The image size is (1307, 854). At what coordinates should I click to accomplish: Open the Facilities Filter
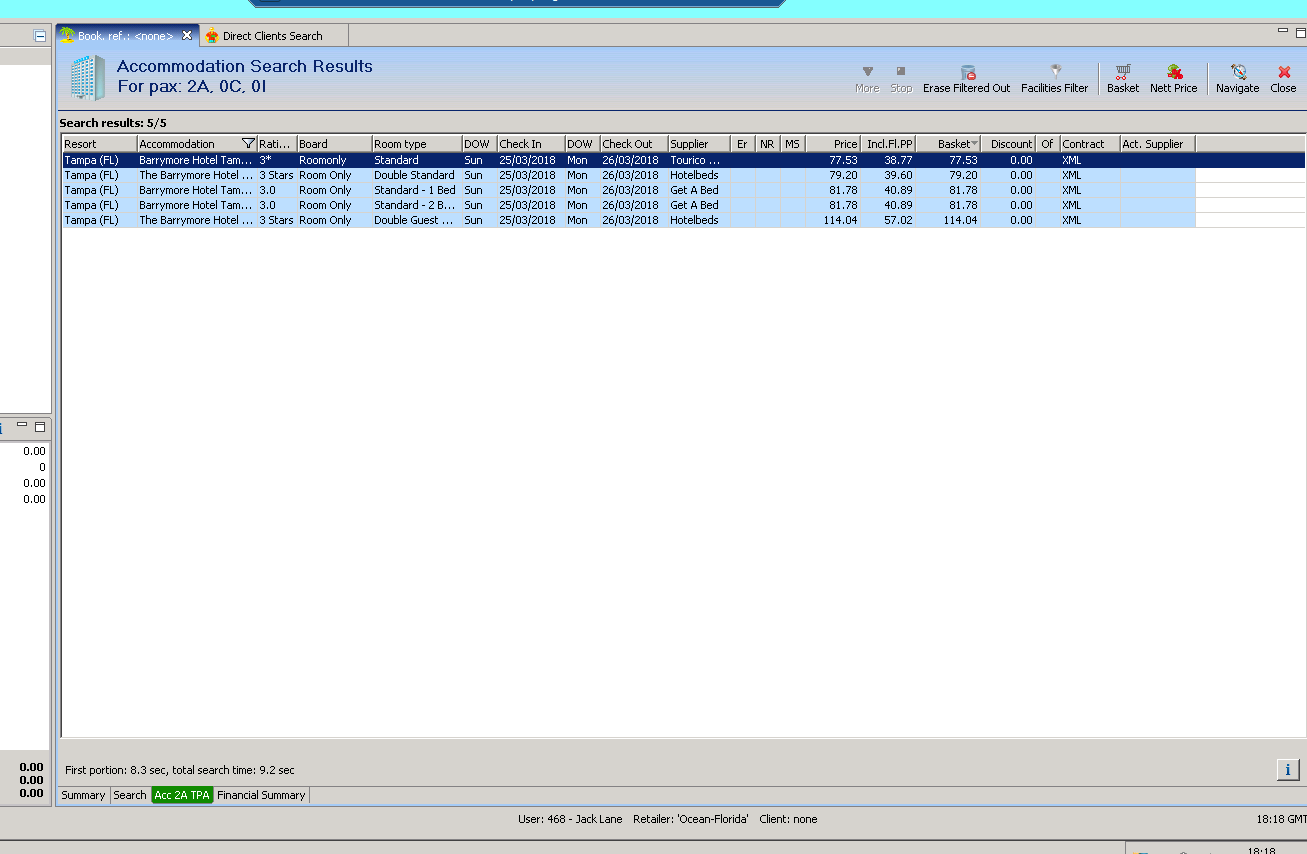click(1054, 79)
